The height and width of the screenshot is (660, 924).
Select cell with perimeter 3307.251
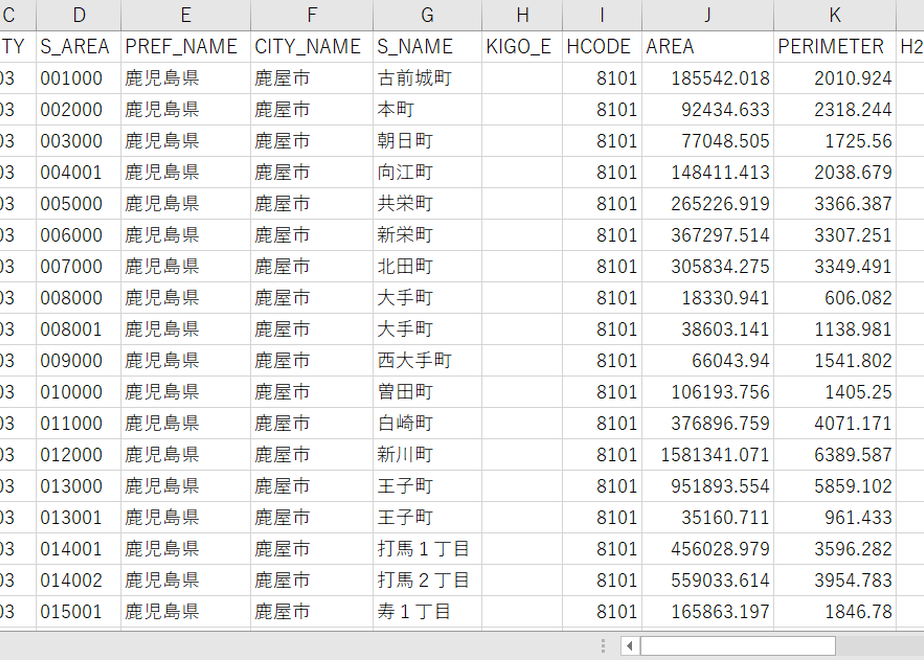point(835,235)
